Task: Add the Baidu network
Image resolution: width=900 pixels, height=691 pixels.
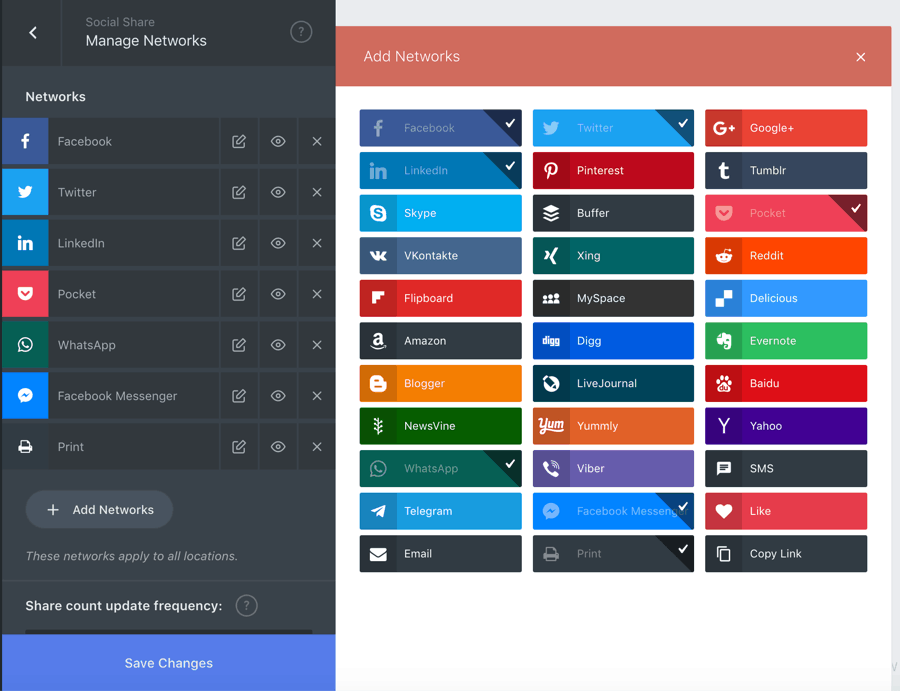Action: click(x=786, y=383)
